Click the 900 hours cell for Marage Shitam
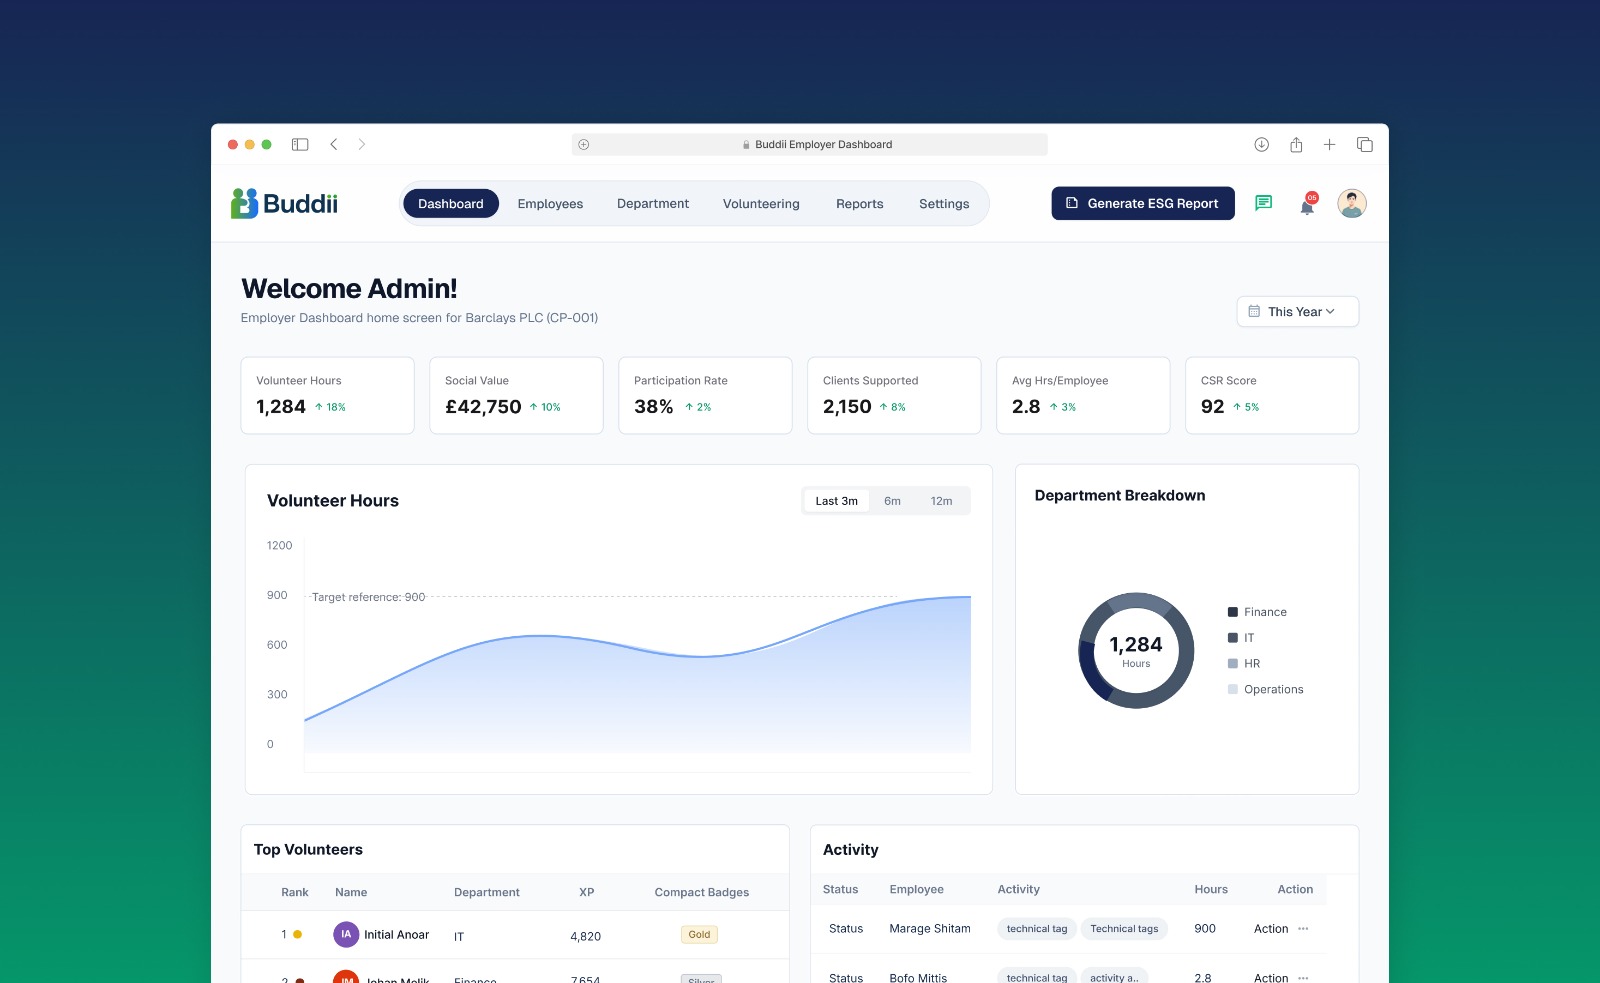 1205,929
